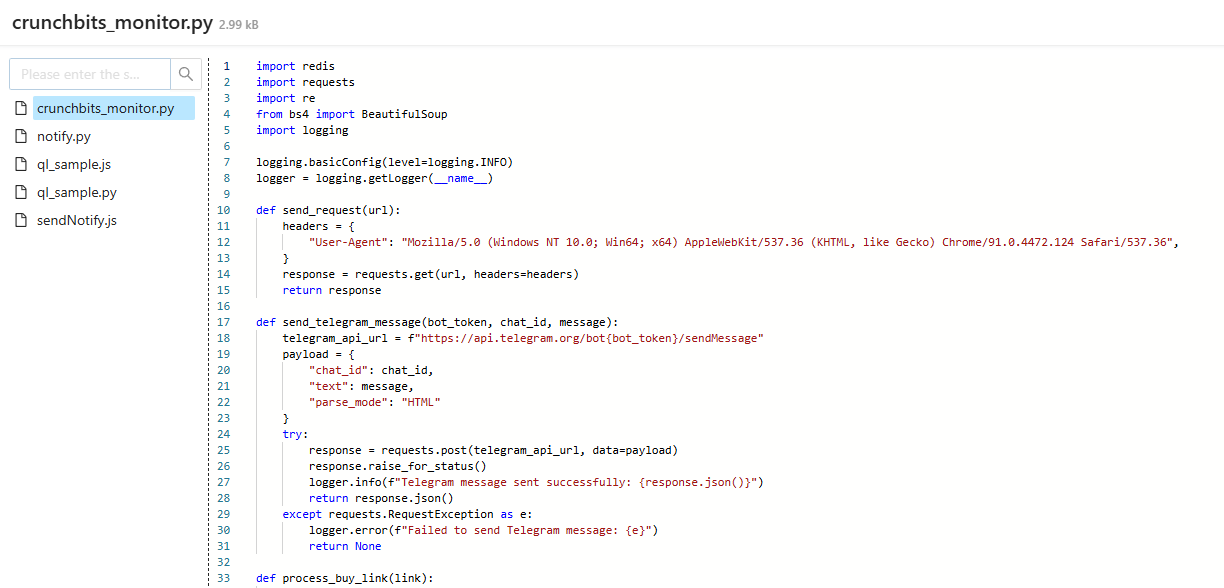This screenshot has height=588, width=1224.
Task: Open crunchbits_monitor.py in the file list
Action: (105, 108)
